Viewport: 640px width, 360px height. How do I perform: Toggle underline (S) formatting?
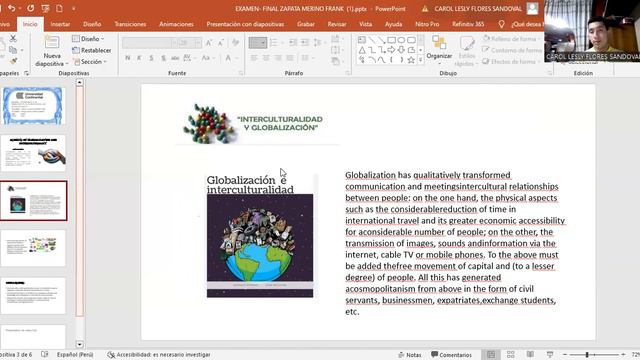coord(151,58)
